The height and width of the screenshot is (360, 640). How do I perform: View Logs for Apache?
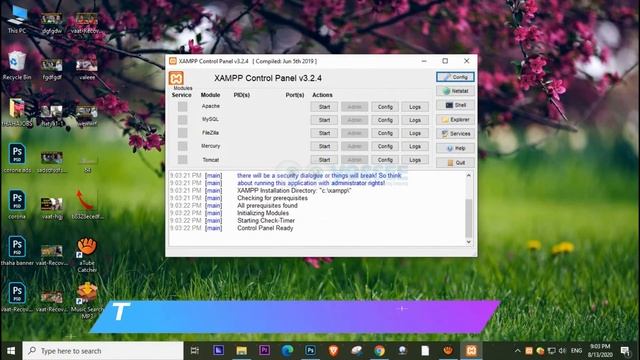tap(415, 107)
